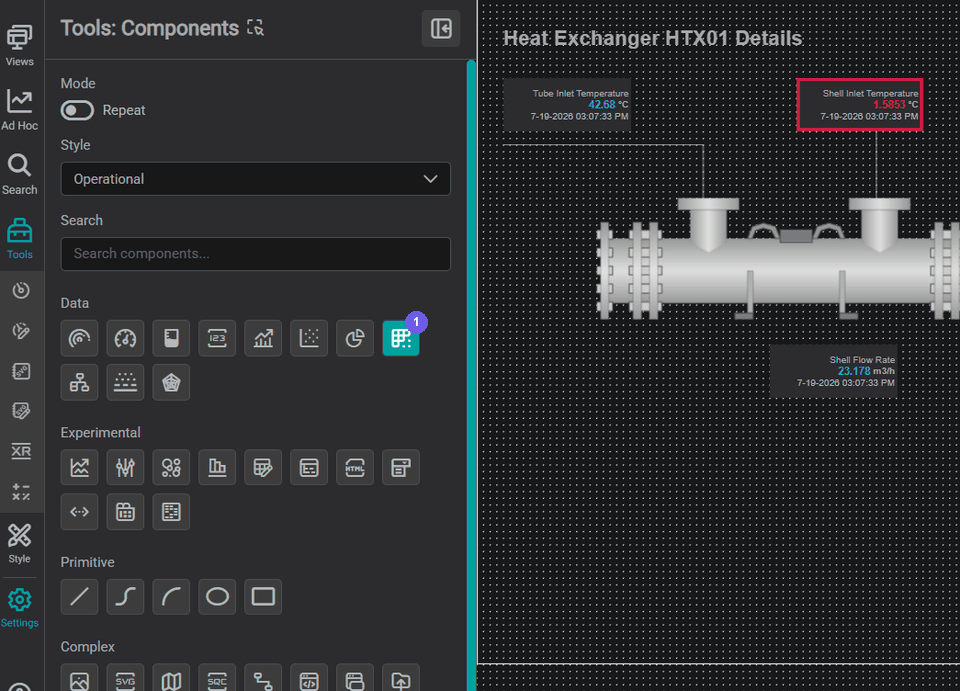The height and width of the screenshot is (691, 960).
Task: Click the stopwatch edit sidebar icon
Action: (21, 331)
